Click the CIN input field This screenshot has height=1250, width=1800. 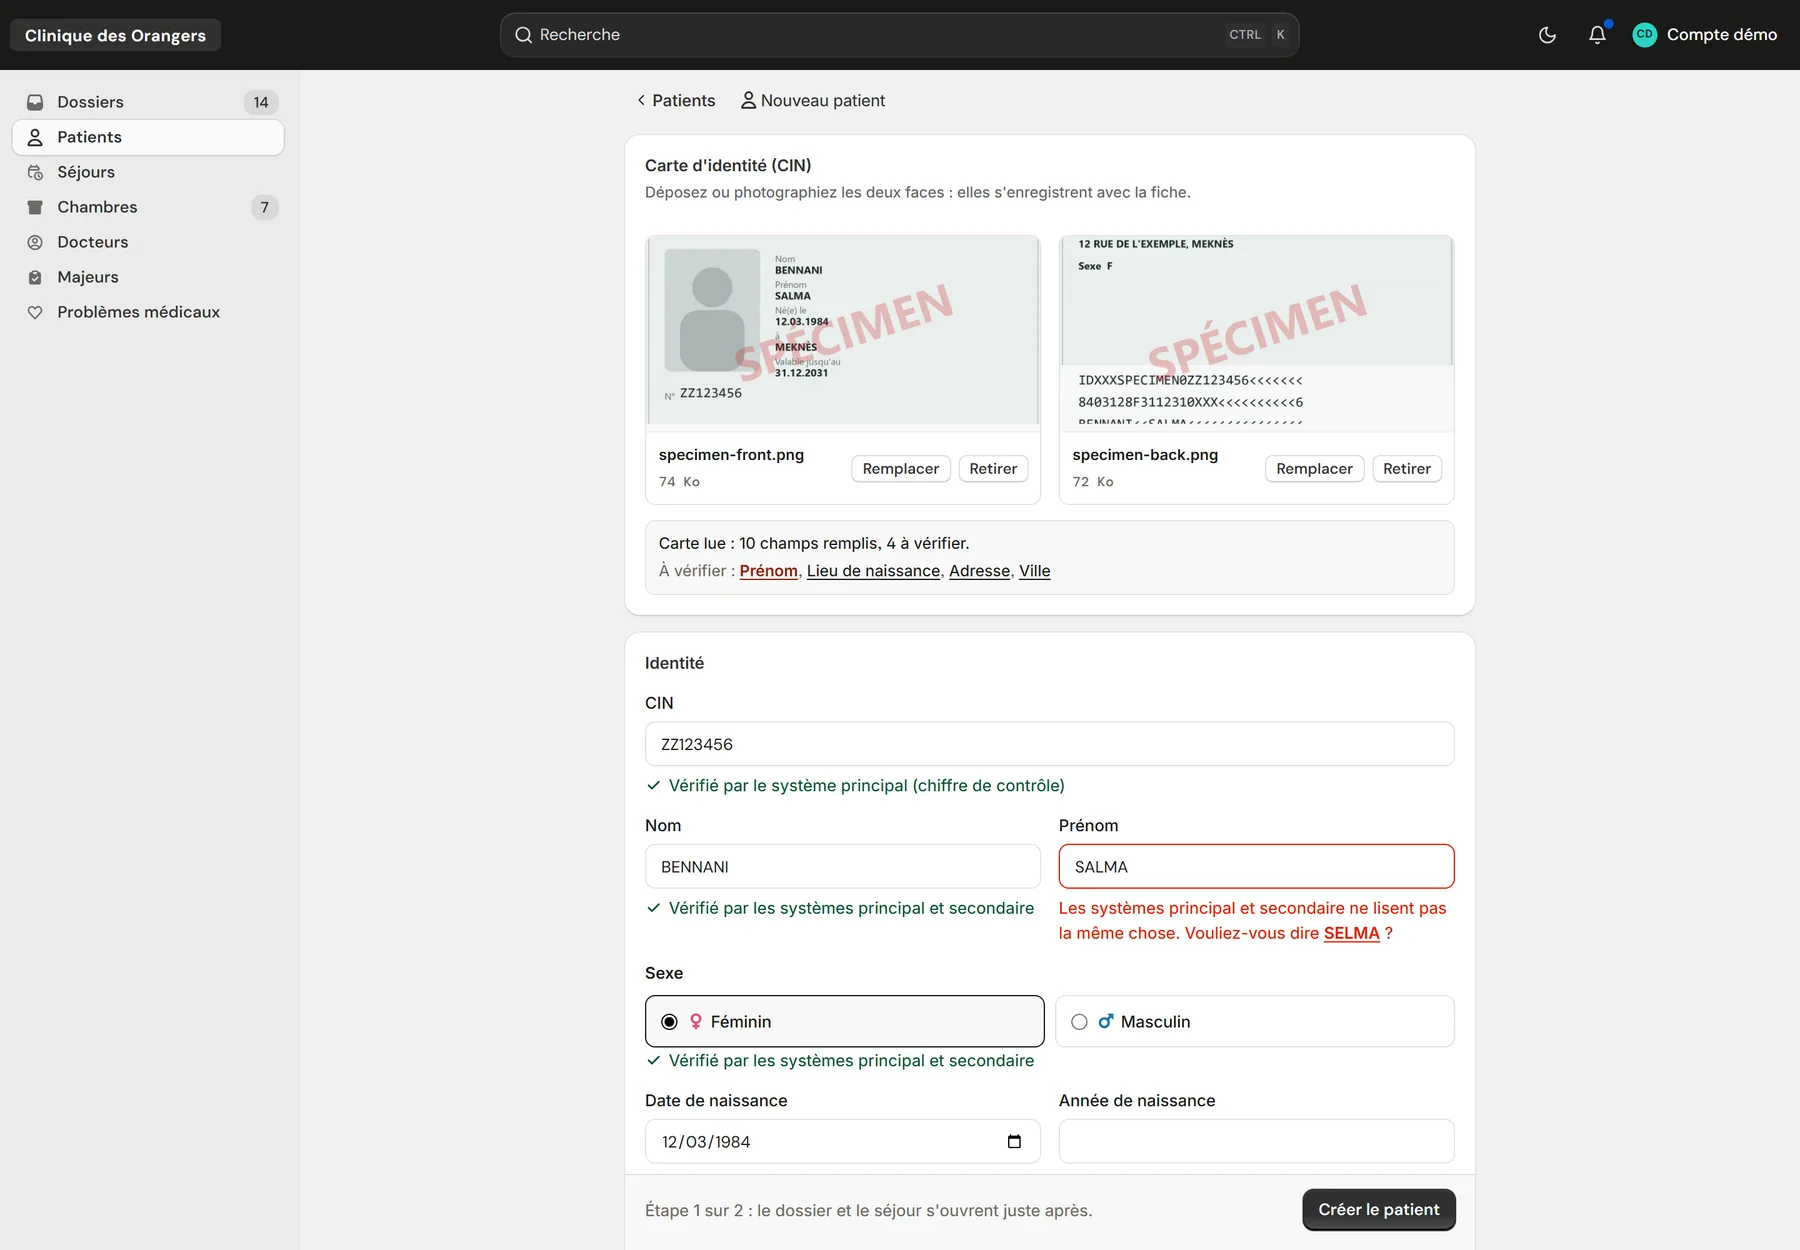point(1049,744)
